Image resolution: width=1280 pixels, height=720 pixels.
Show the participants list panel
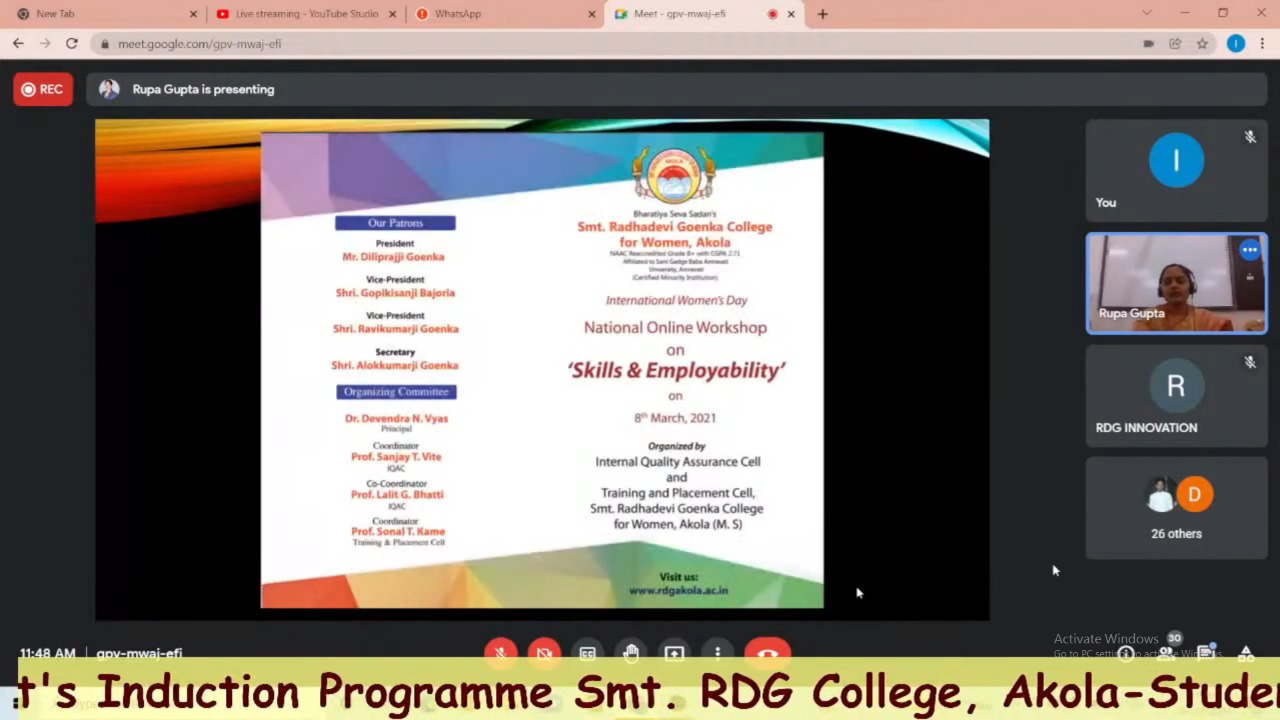pyautogui.click(x=1166, y=654)
